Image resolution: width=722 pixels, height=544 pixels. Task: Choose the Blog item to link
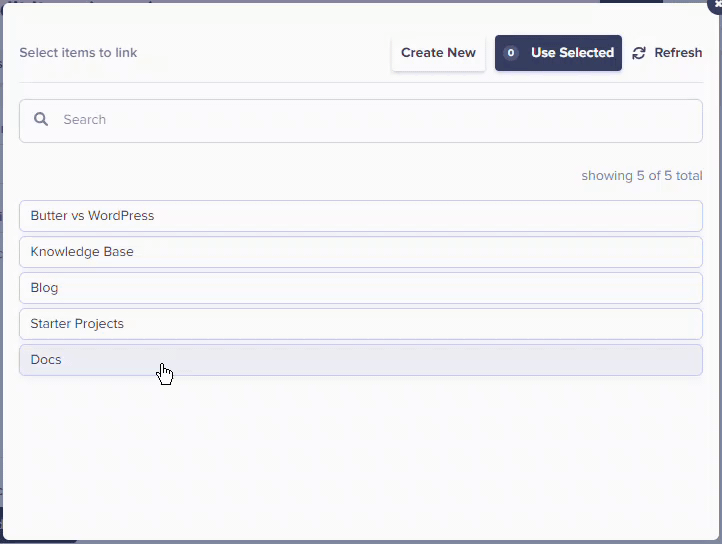pyautogui.click(x=361, y=288)
